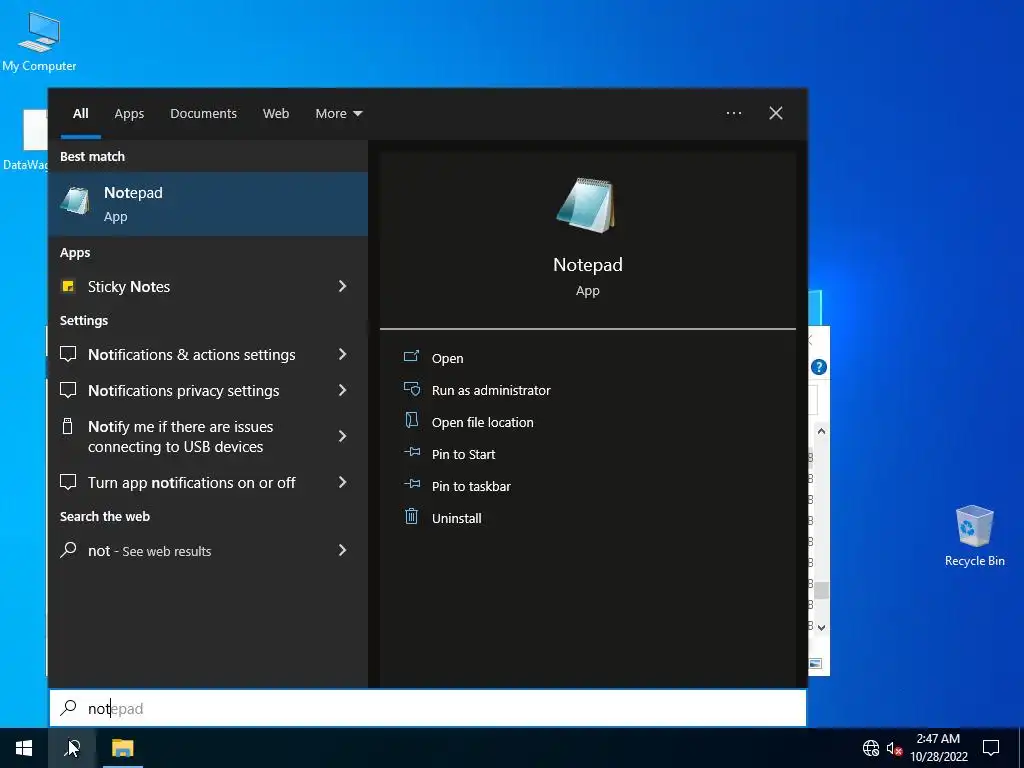Click scroll down arrow in background window
The height and width of the screenshot is (768, 1024).
pyautogui.click(x=822, y=627)
